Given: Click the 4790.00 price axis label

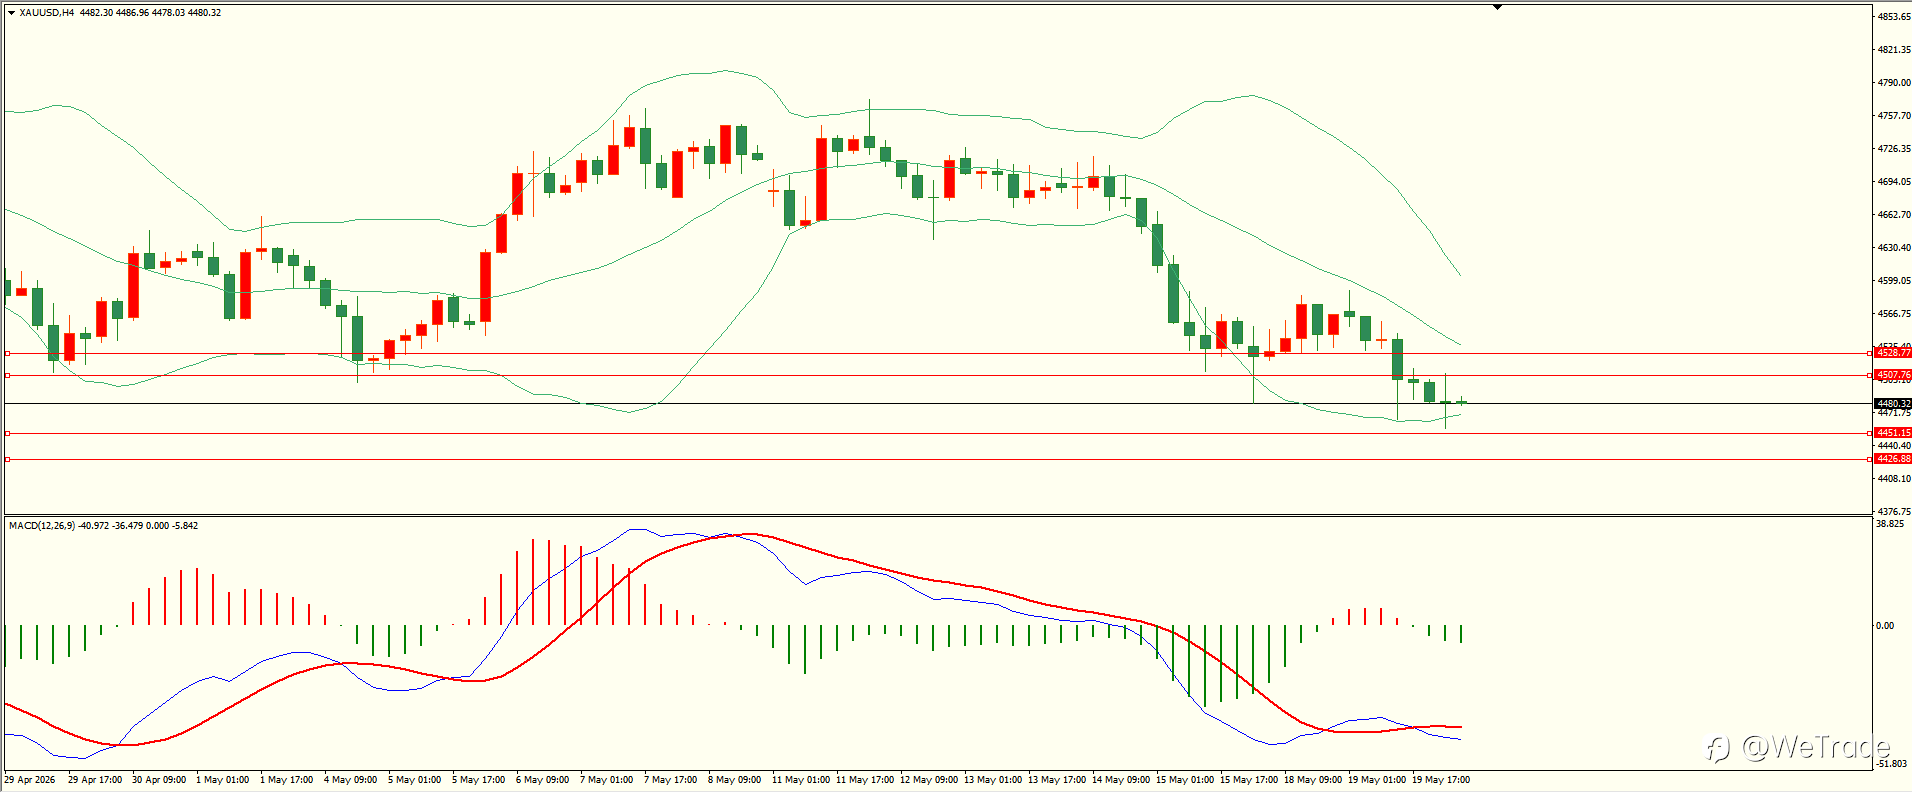Looking at the screenshot, I should [x=1894, y=83].
